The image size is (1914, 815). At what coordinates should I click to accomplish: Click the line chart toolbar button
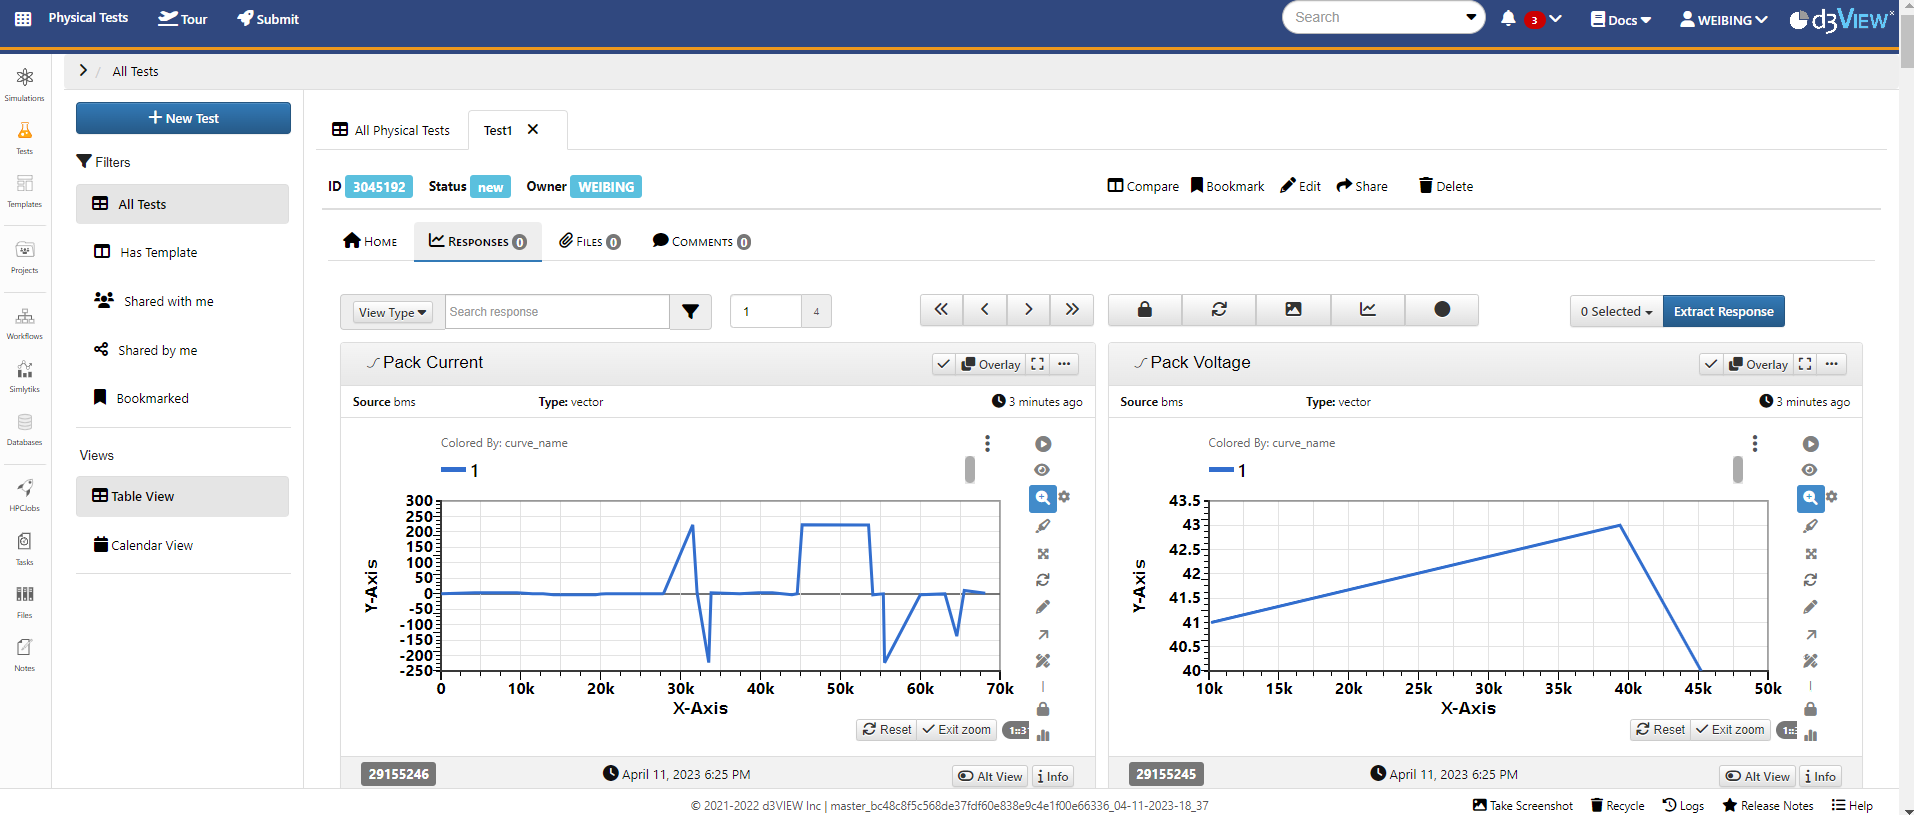[x=1367, y=310]
